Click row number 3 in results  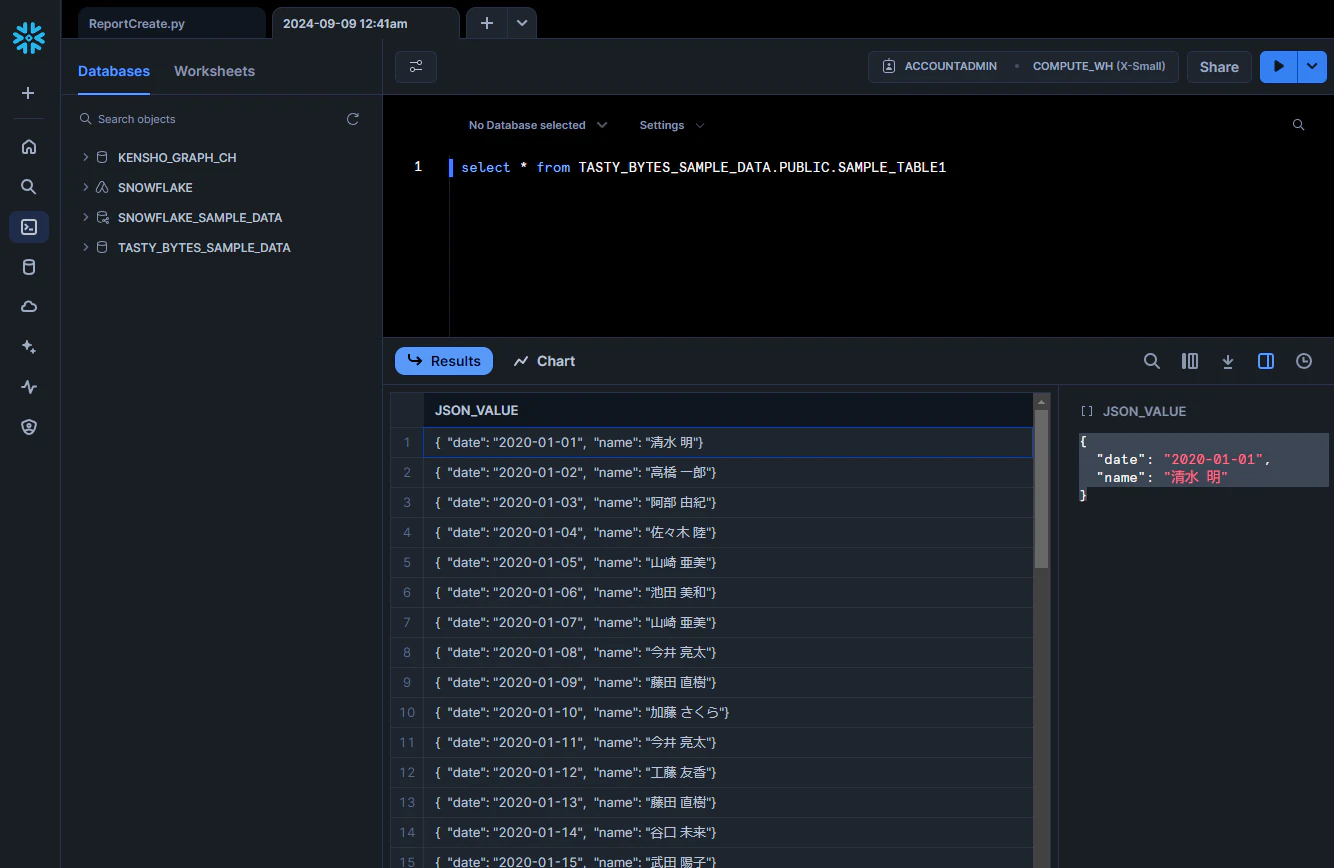click(407, 502)
